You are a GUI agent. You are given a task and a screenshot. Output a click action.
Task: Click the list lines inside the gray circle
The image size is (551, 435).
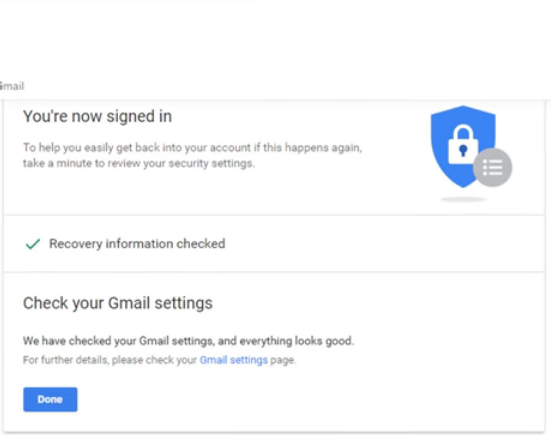click(492, 167)
